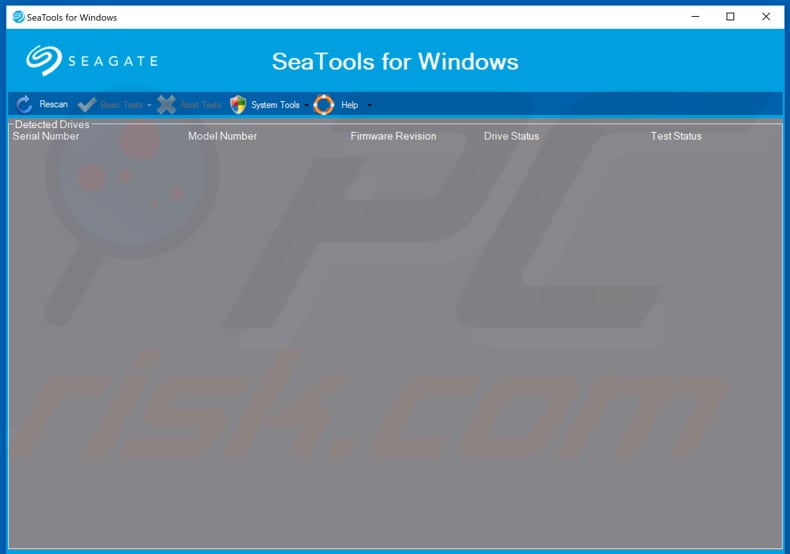Open the Basic Tests menu label
790x554 pixels.
121,105
